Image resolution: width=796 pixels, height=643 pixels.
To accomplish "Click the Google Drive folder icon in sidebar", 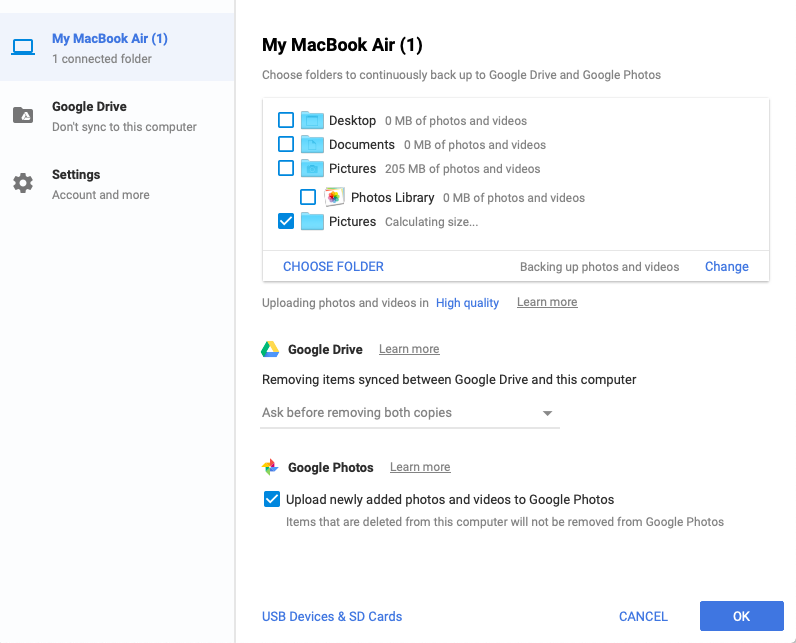I will [x=23, y=115].
